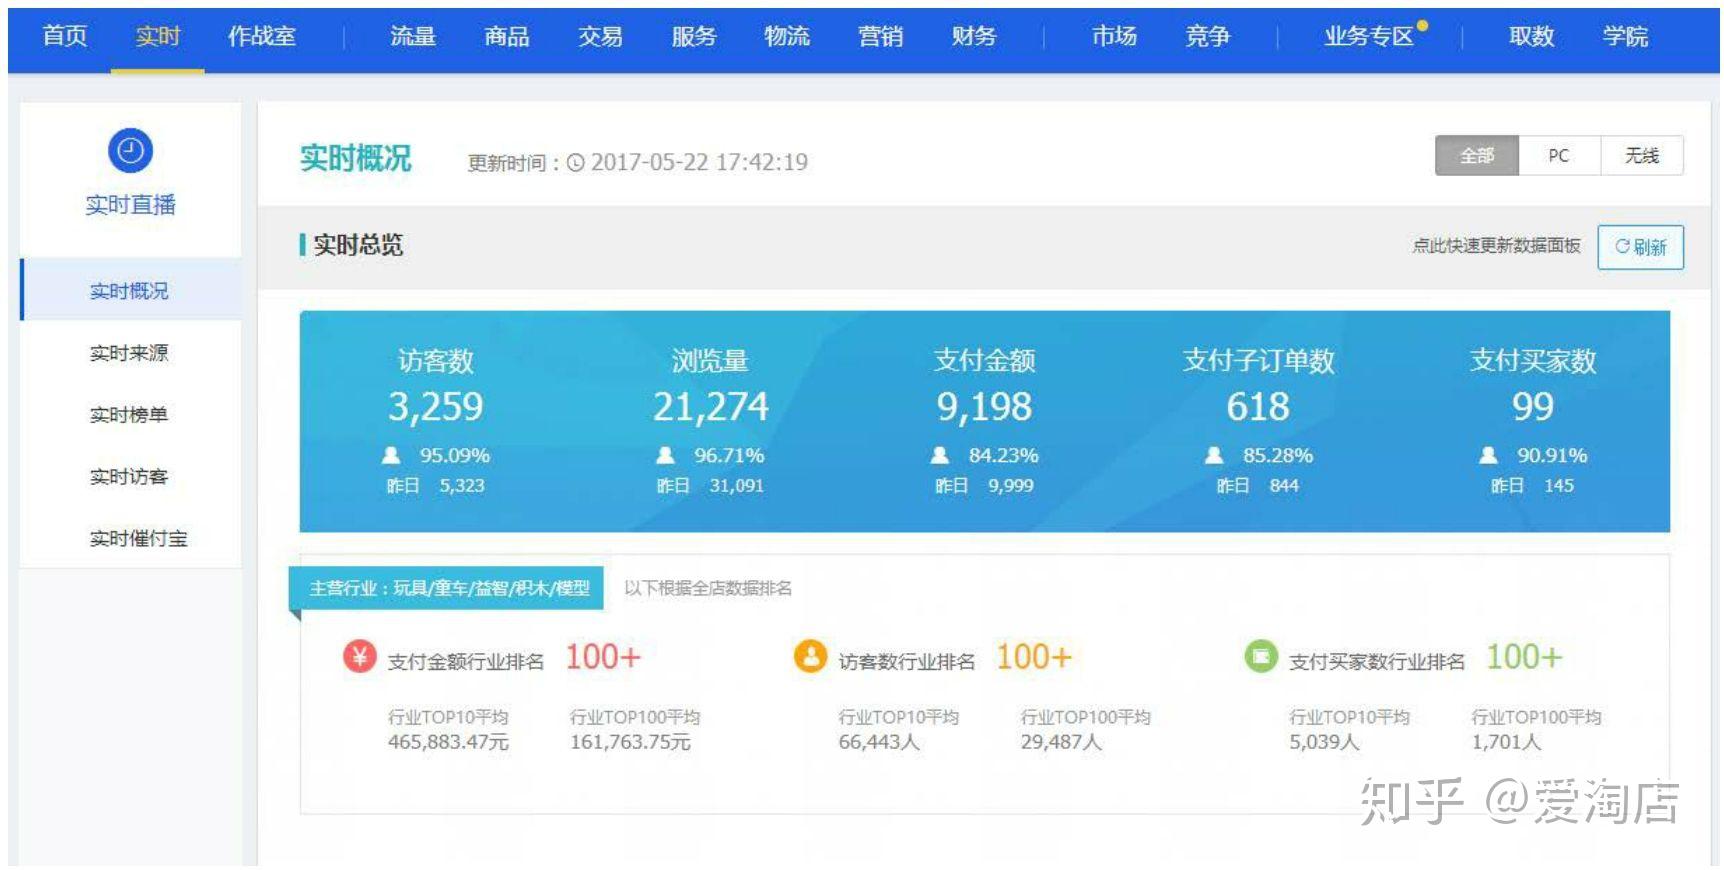Click the update timestamp 2017-05-22 17:42:19
The width and height of the screenshot is (1724, 870).
click(699, 162)
